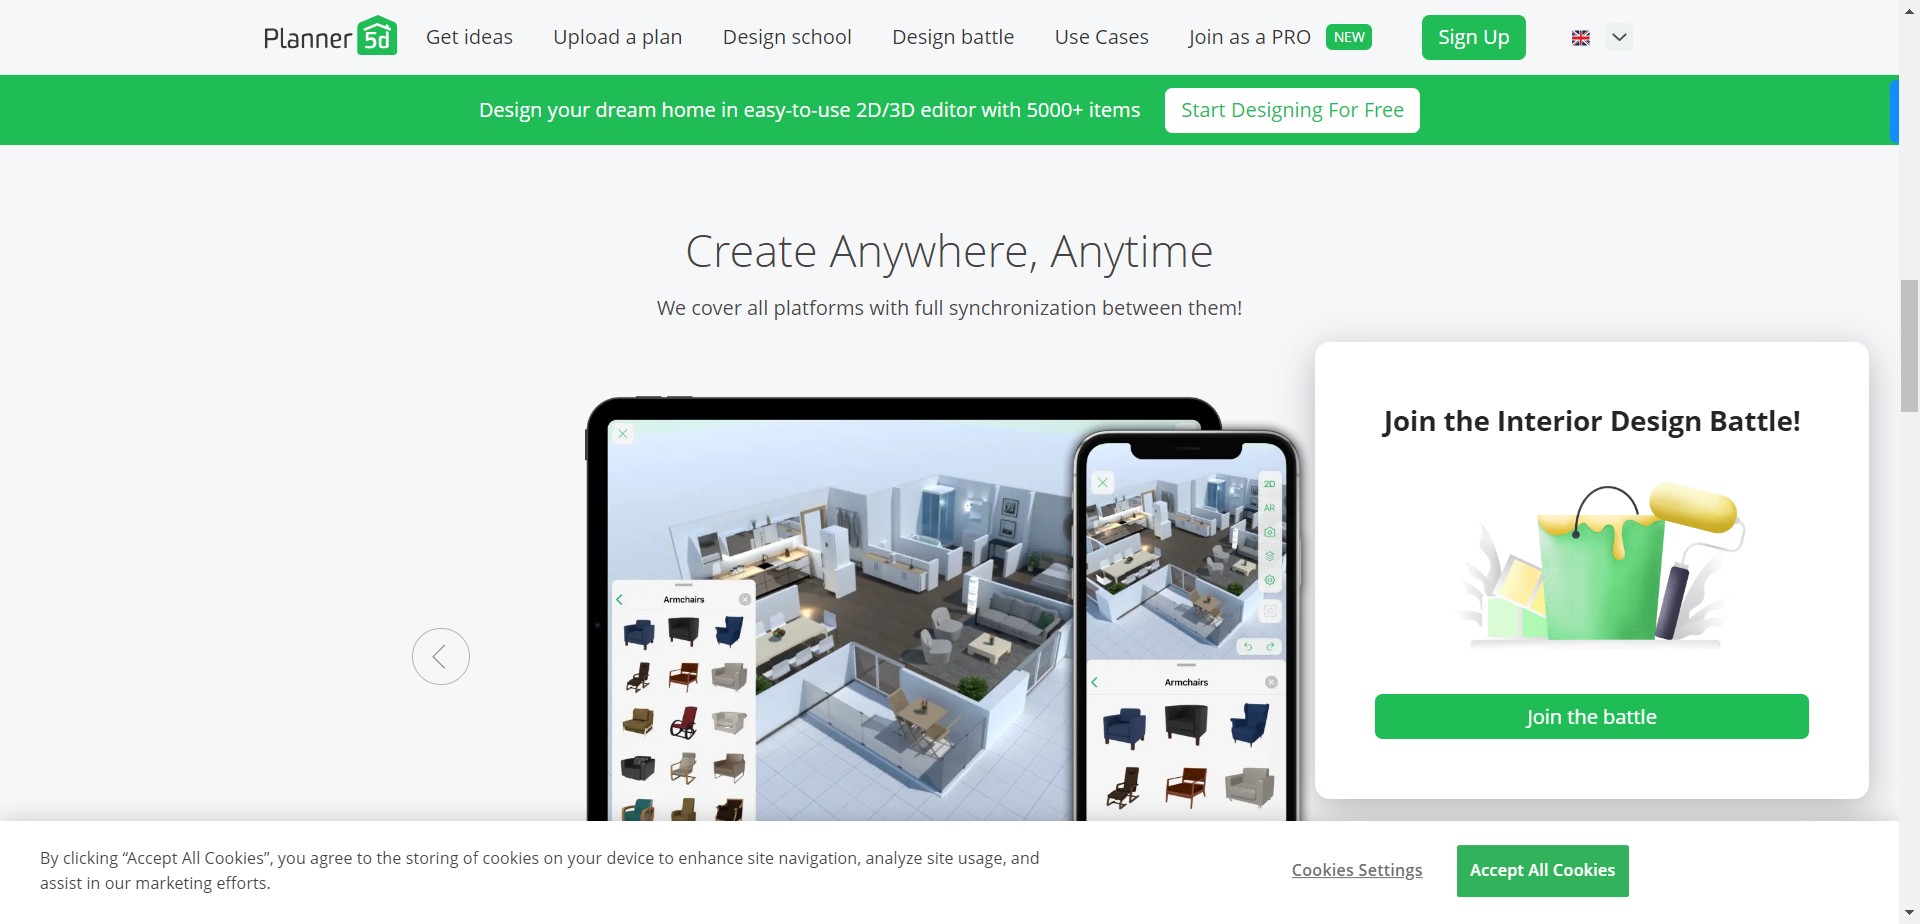The height and width of the screenshot is (924, 1920).
Task: Open the Get ideas menu
Action: [x=469, y=37]
